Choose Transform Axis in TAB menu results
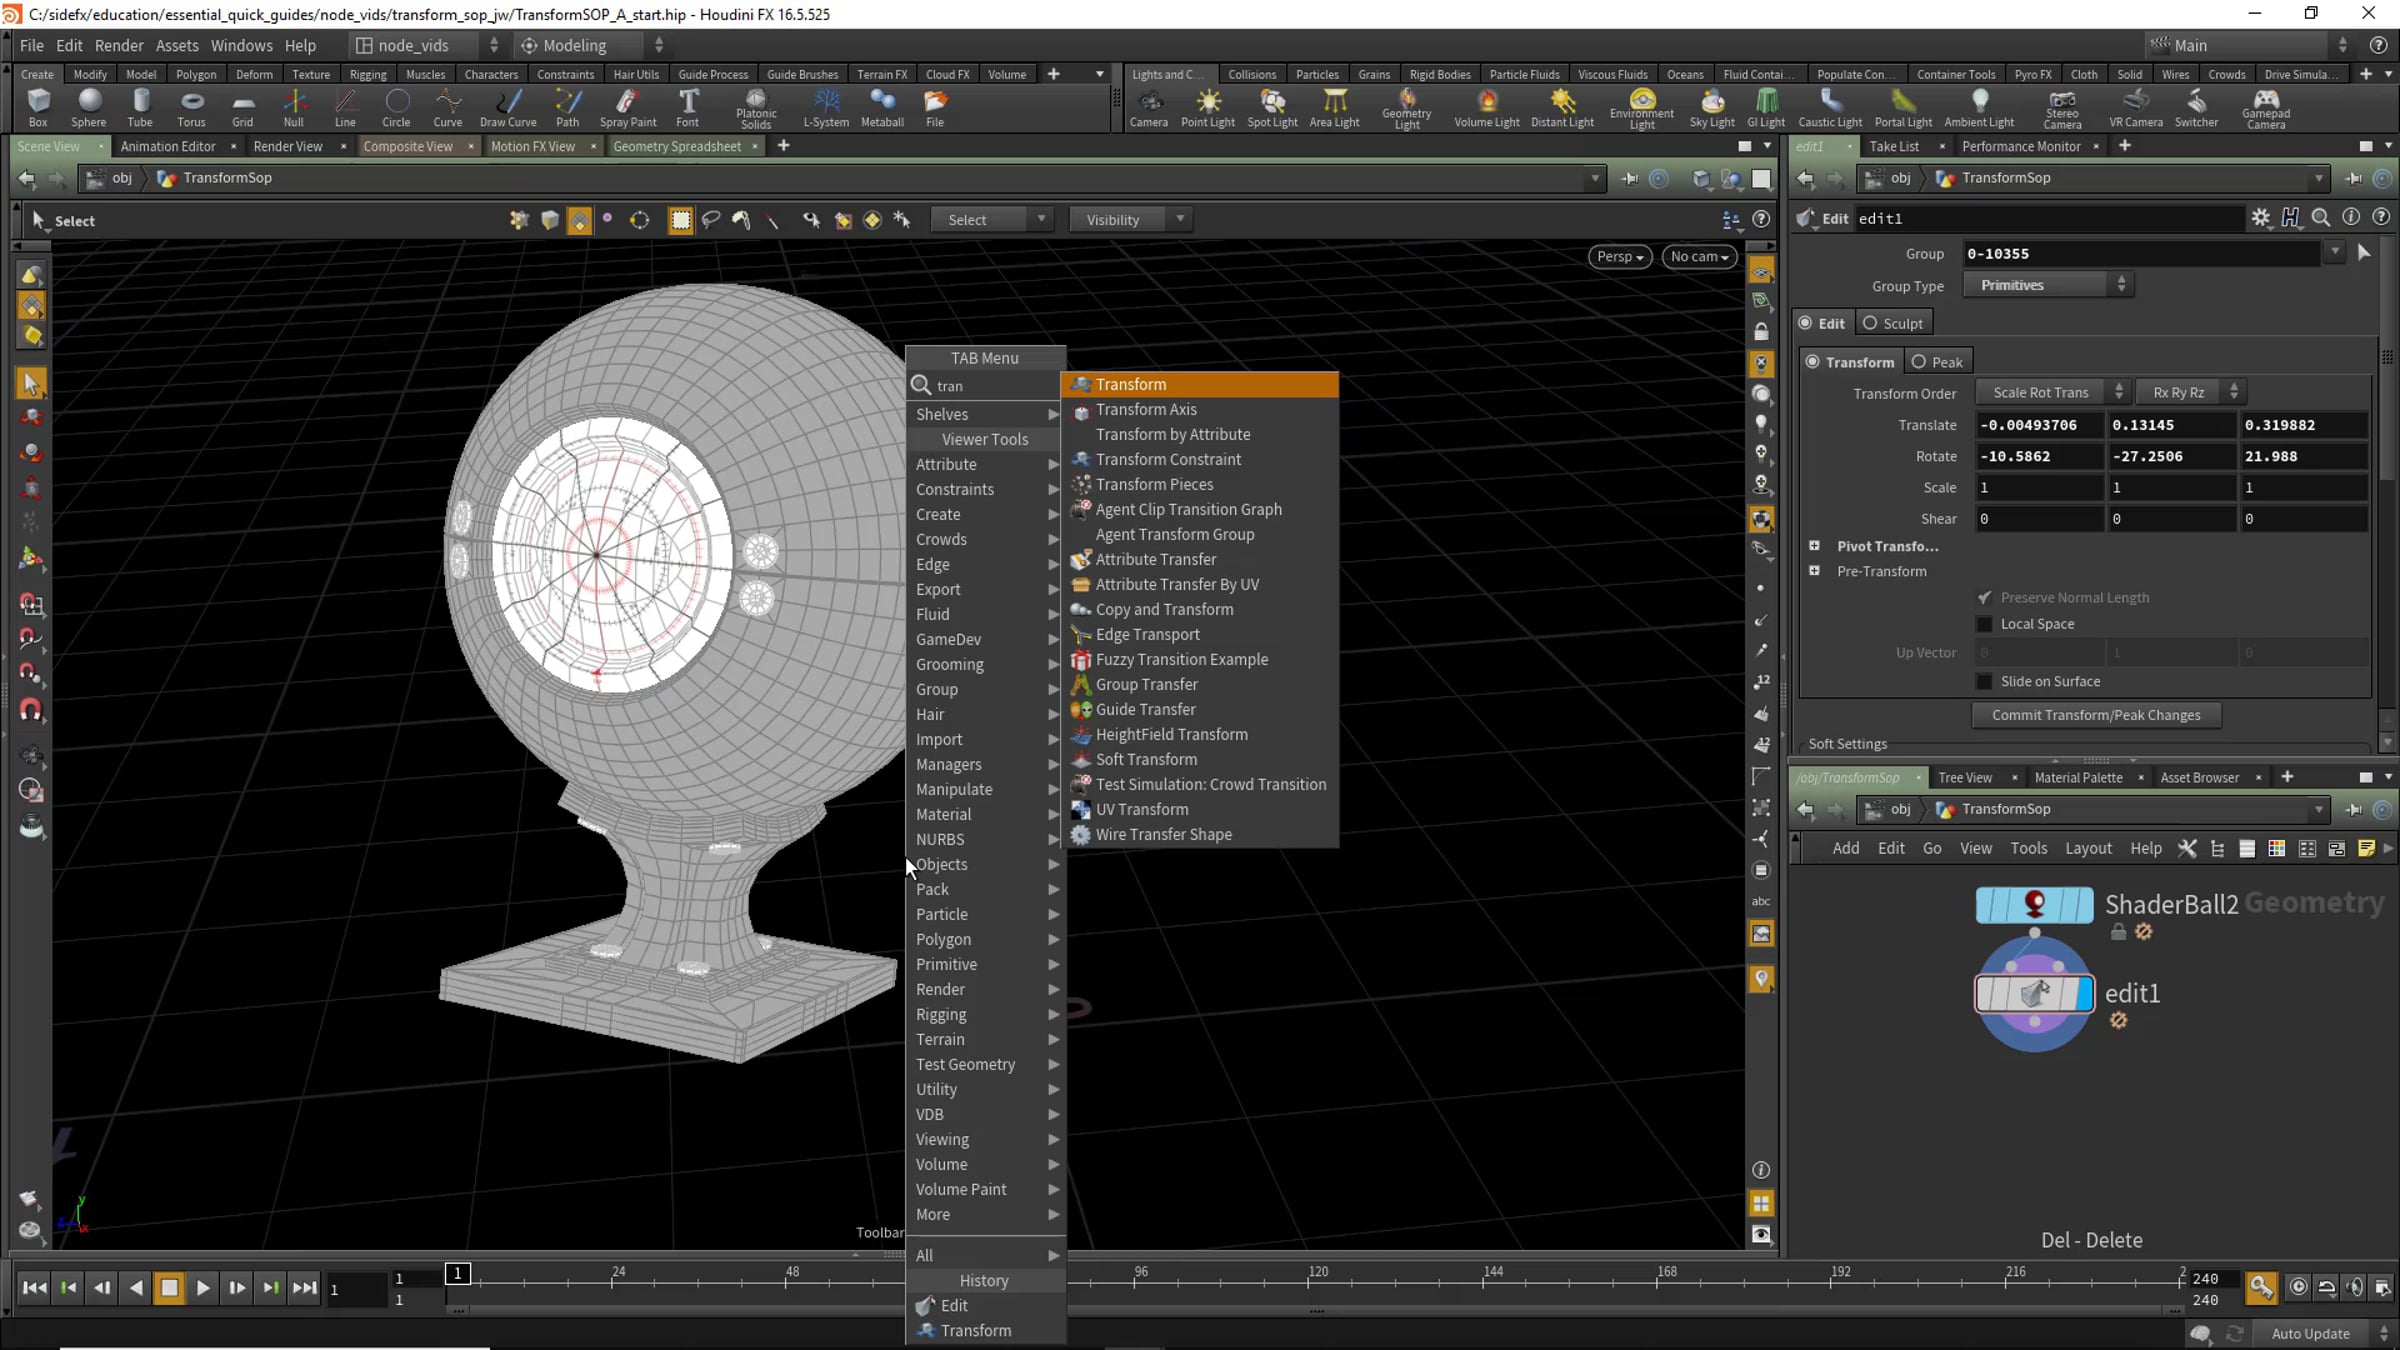The height and width of the screenshot is (1350, 2400). (x=1200, y=410)
